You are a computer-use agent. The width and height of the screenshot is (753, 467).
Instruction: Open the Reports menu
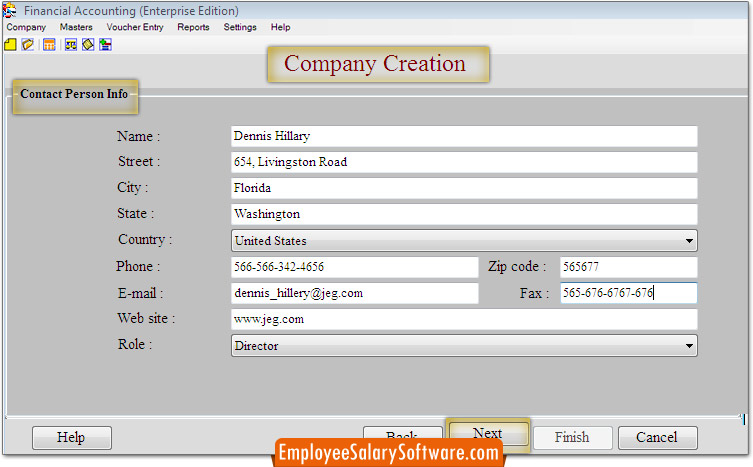pyautogui.click(x=193, y=27)
